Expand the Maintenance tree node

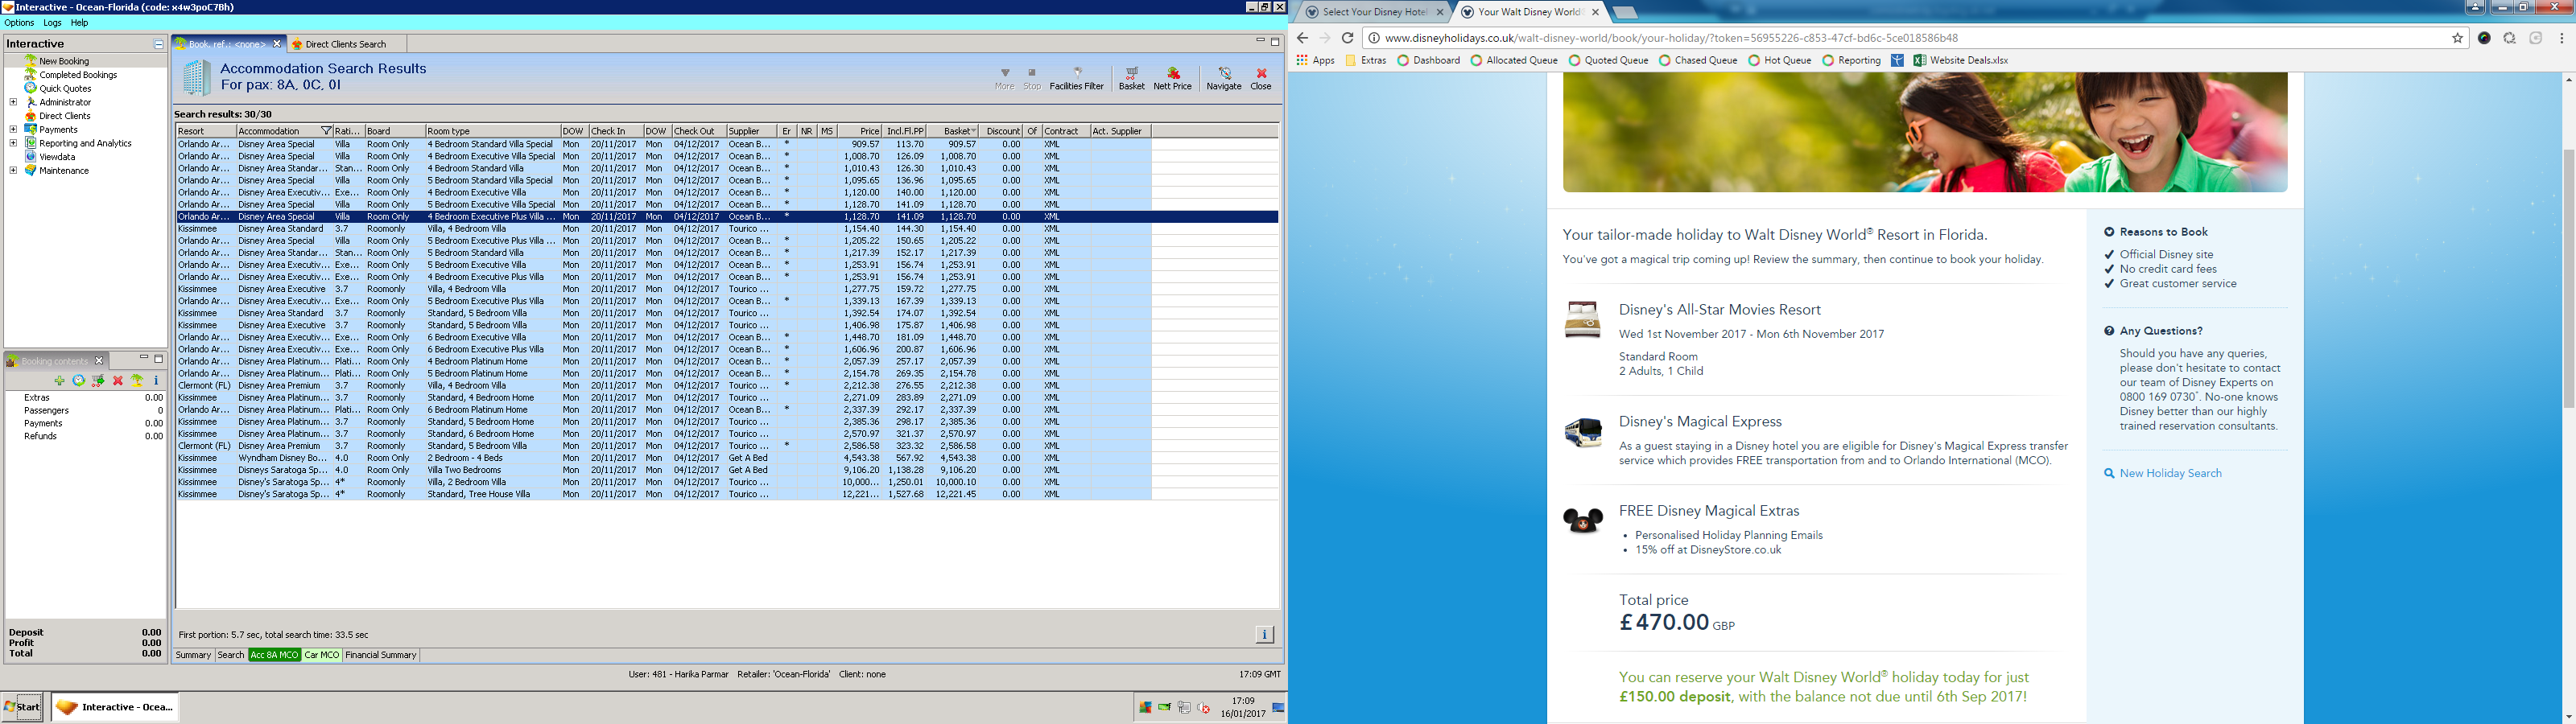[x=13, y=170]
